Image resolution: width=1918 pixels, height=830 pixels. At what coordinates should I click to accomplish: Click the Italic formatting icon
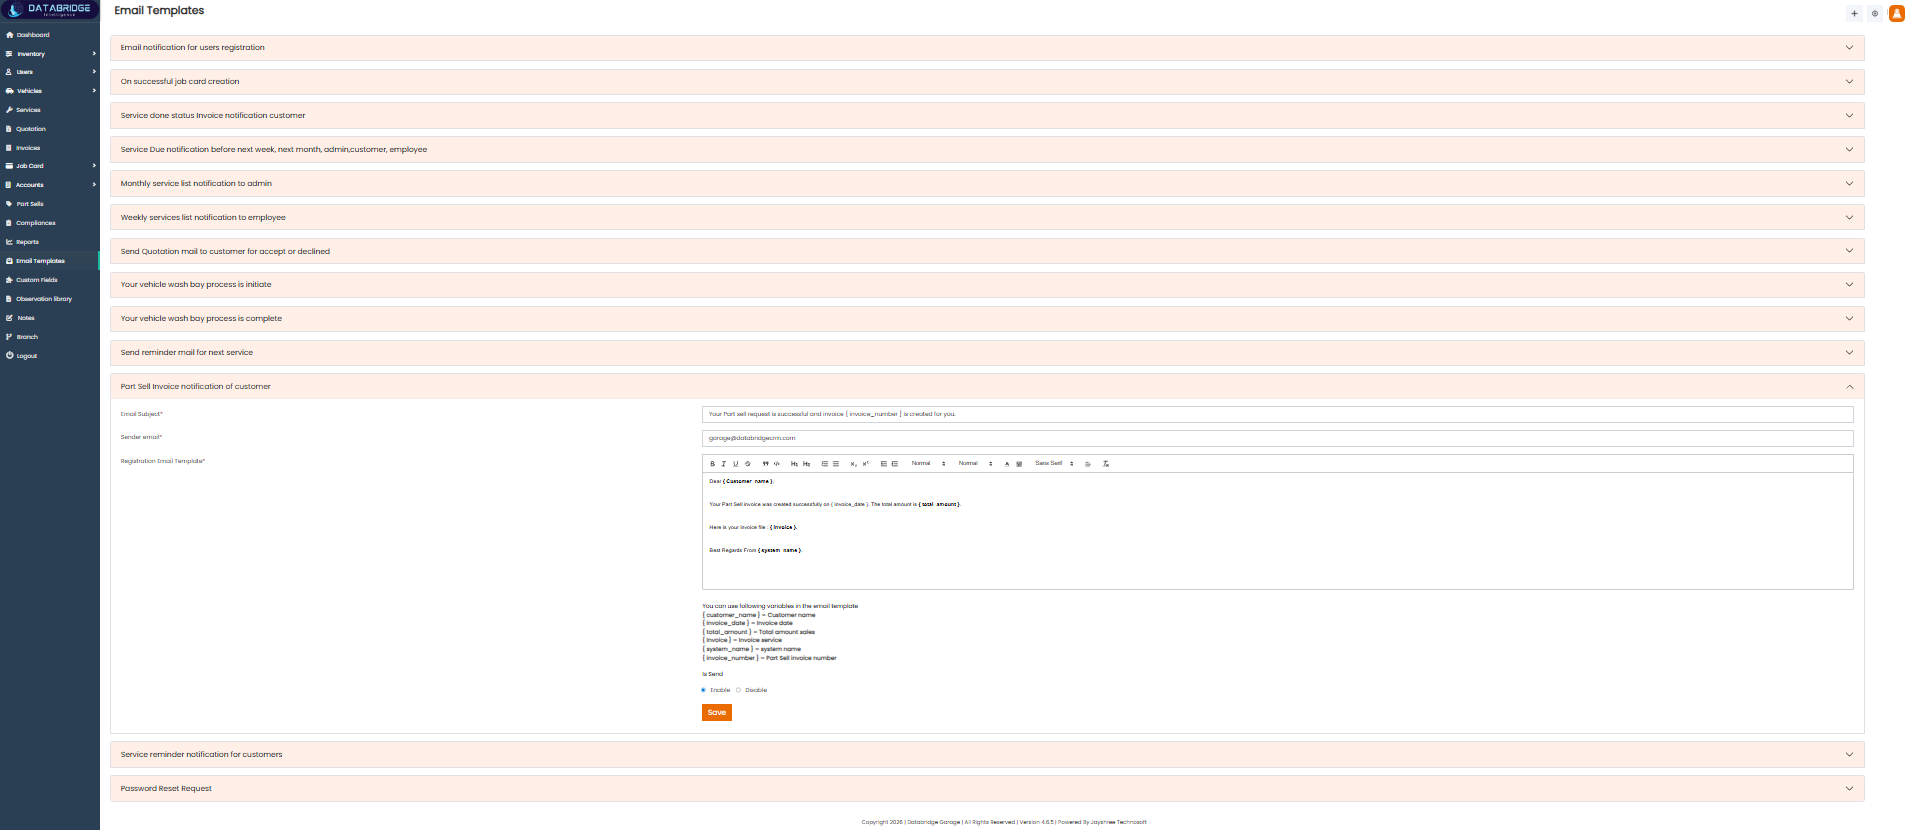(723, 464)
